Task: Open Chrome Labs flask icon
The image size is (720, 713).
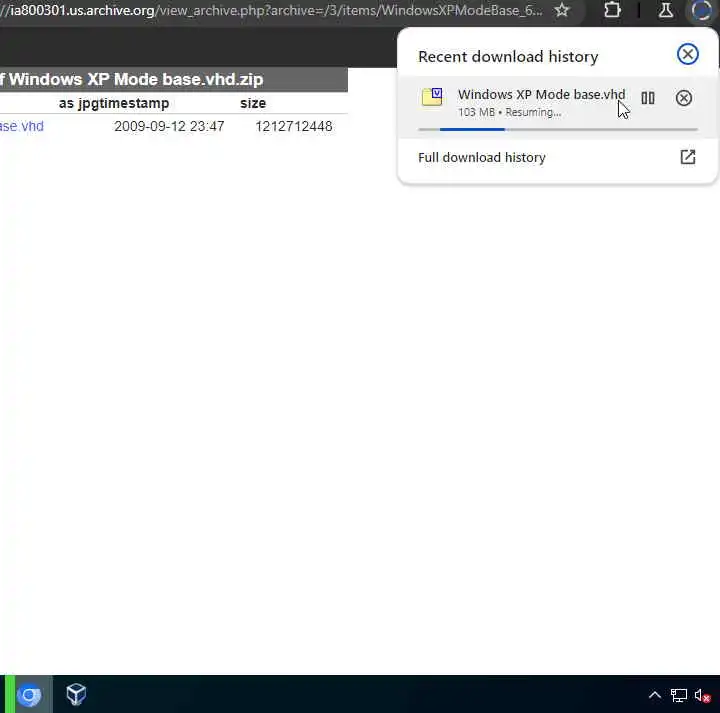Action: 666,10
